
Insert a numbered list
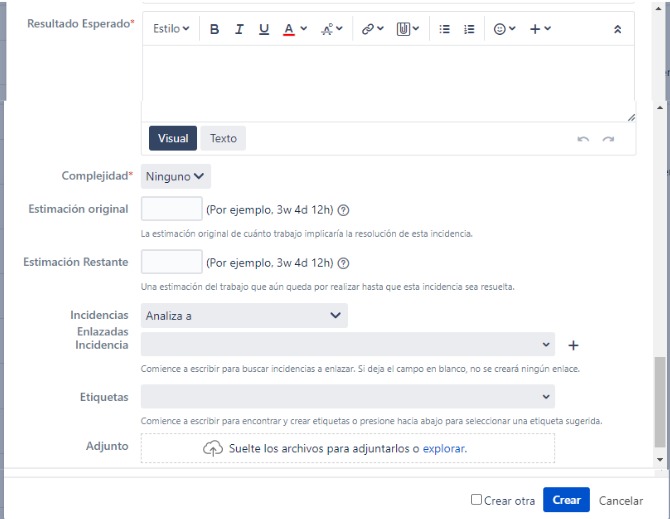click(469, 29)
